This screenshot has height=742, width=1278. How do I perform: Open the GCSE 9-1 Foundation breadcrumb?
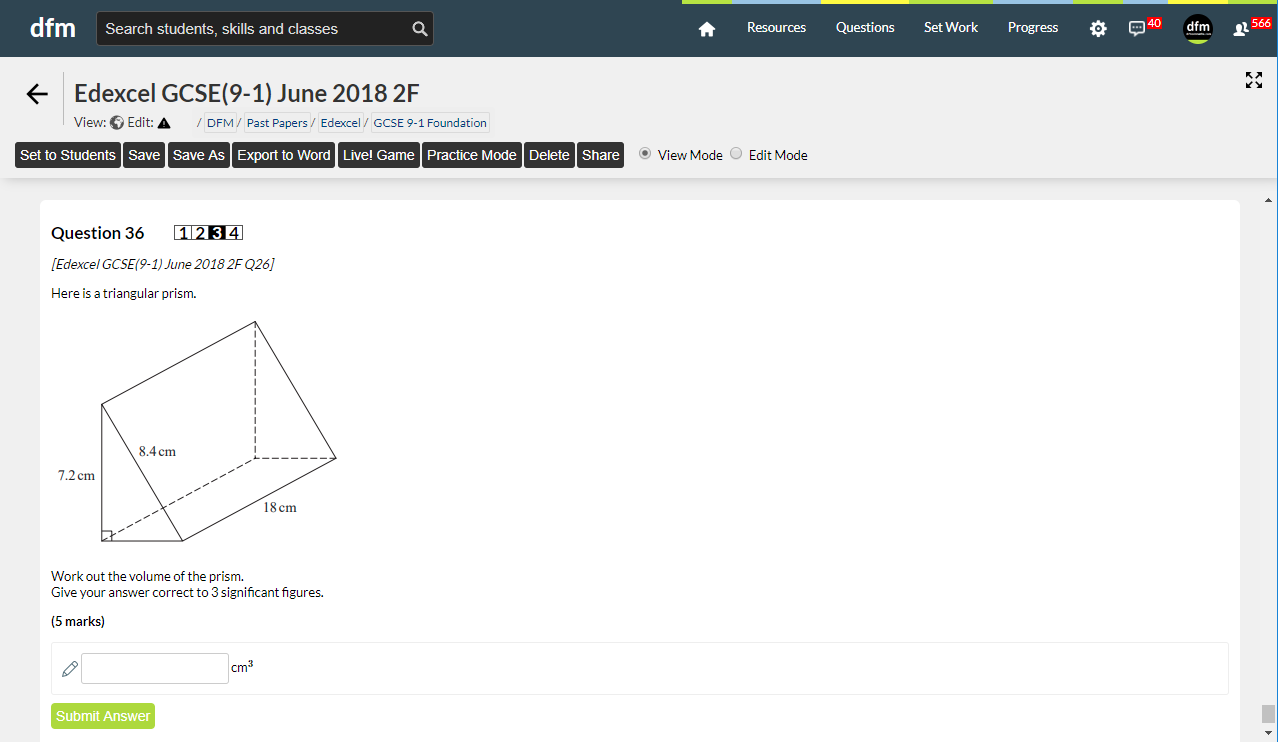click(430, 123)
